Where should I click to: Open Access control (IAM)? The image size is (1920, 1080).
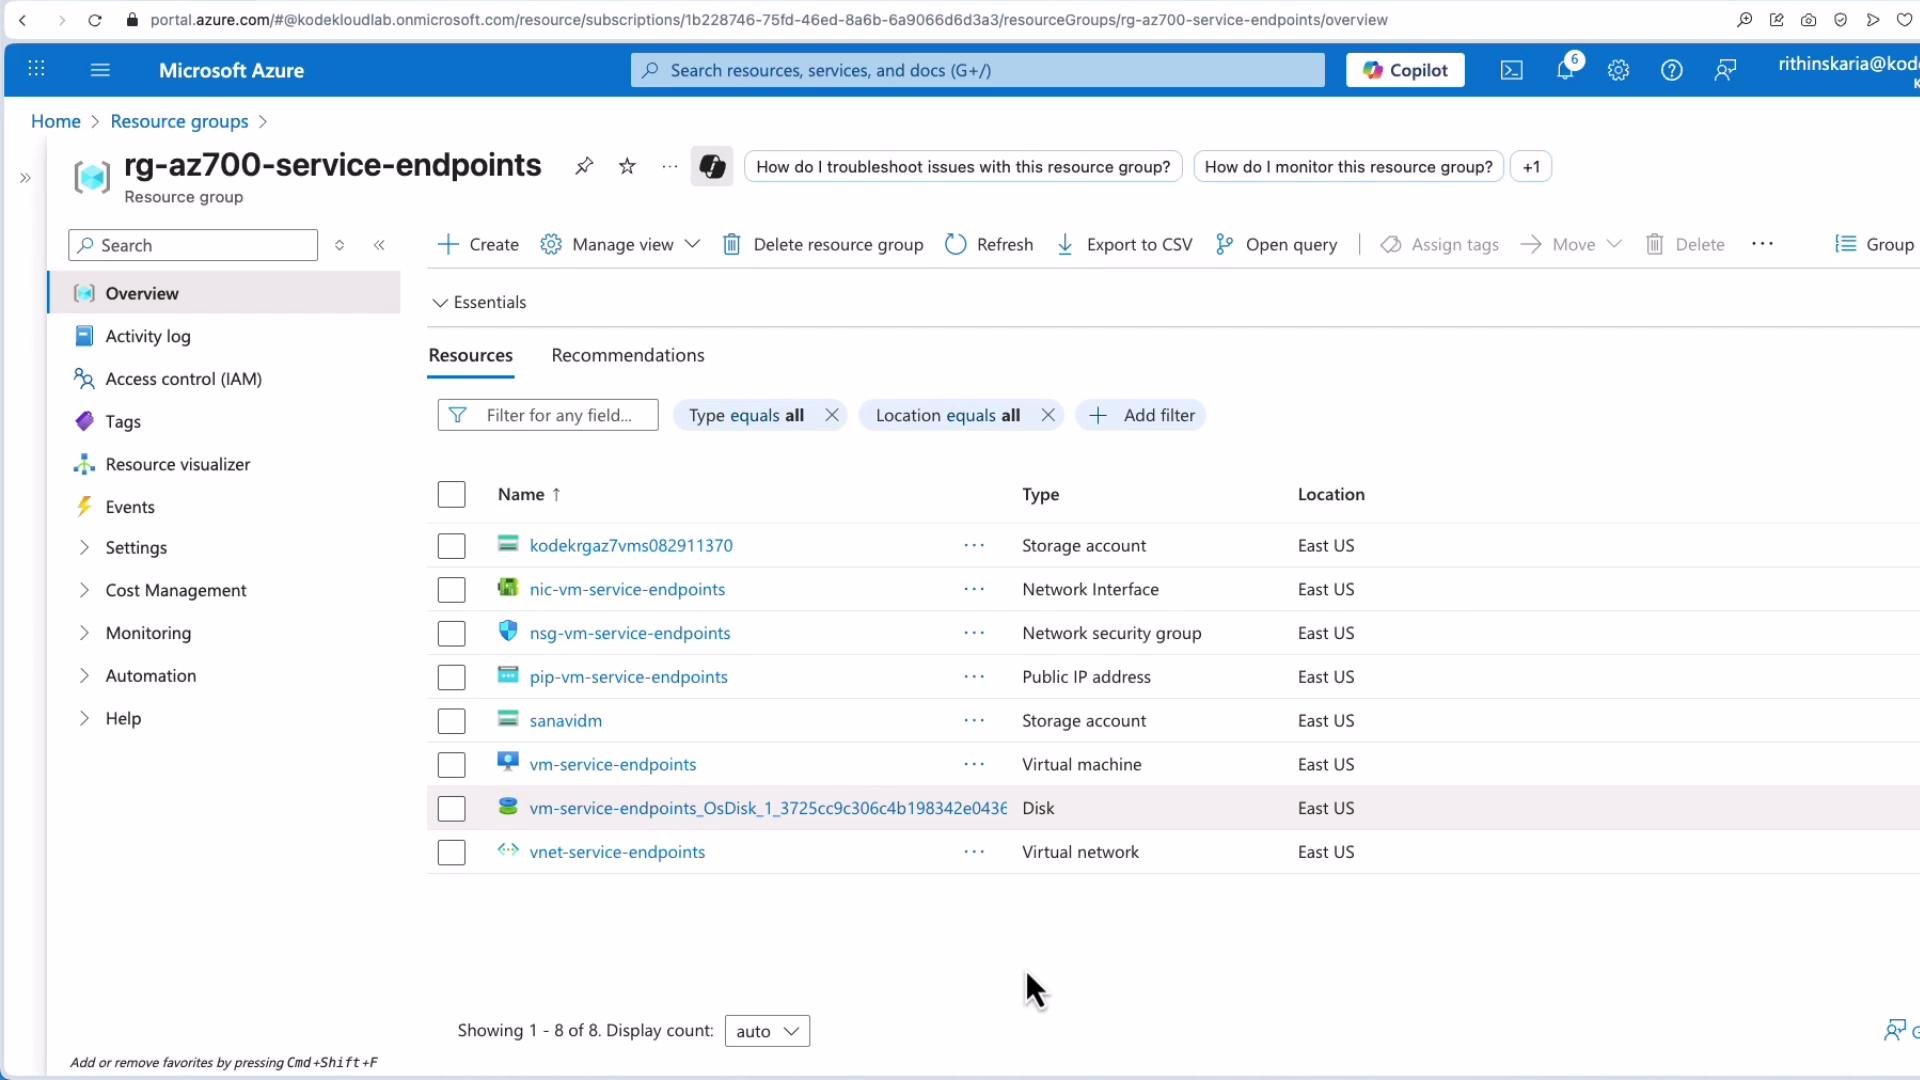click(x=184, y=379)
